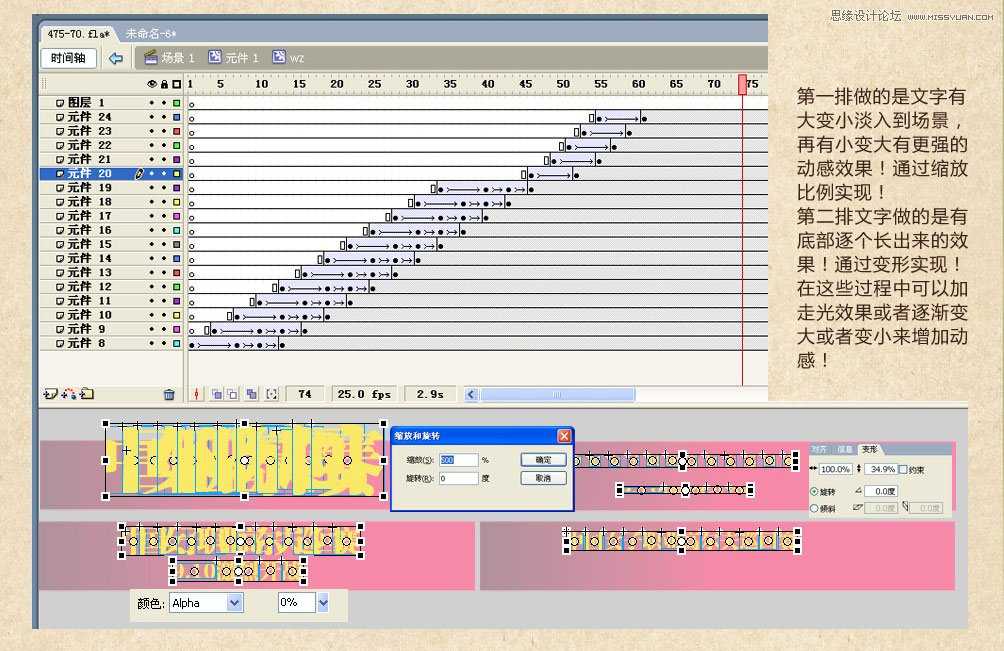Screen dimensions: 1004x651
Task: Click the 场景 1 breadcrumb
Action: coord(170,58)
